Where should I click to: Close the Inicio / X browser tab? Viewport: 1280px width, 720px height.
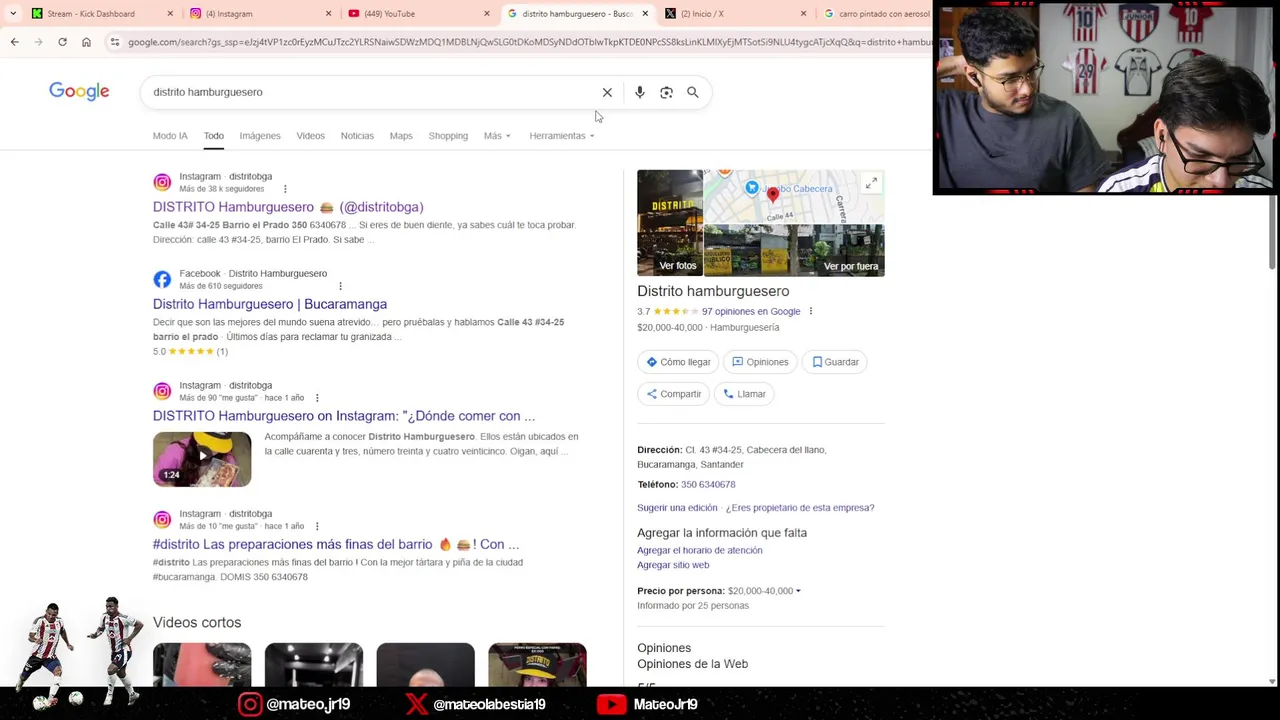coord(803,14)
